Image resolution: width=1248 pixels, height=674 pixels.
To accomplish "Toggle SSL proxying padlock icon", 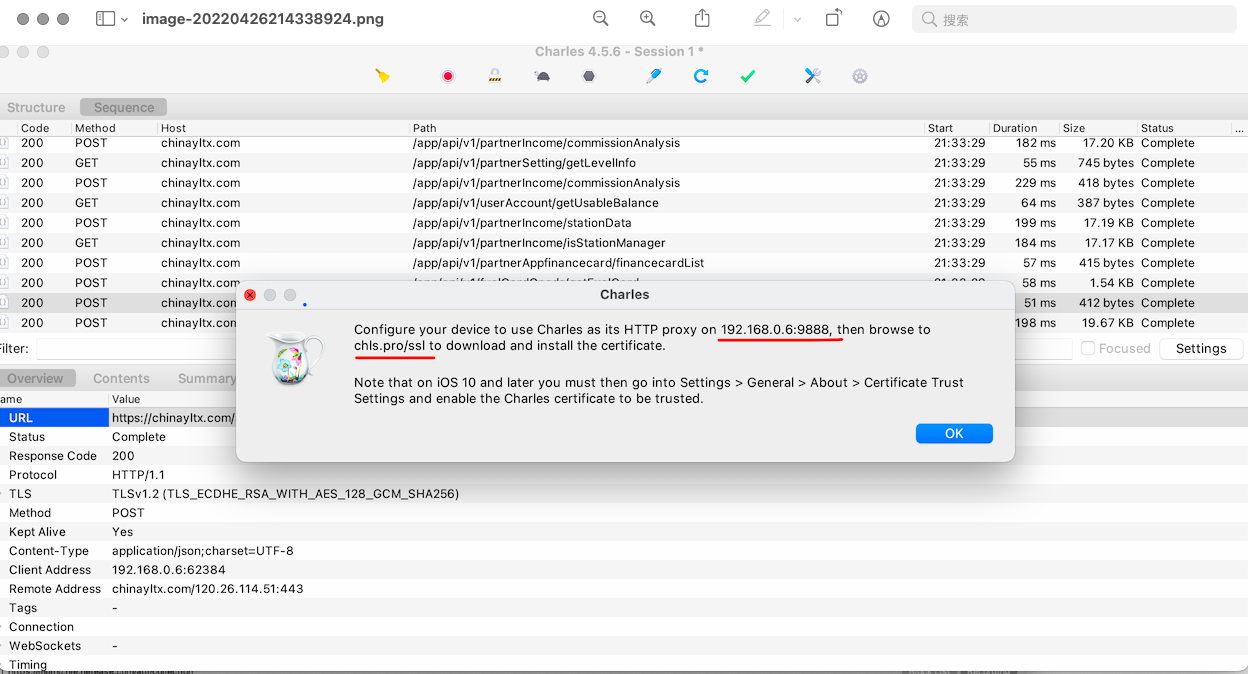I will point(494,76).
